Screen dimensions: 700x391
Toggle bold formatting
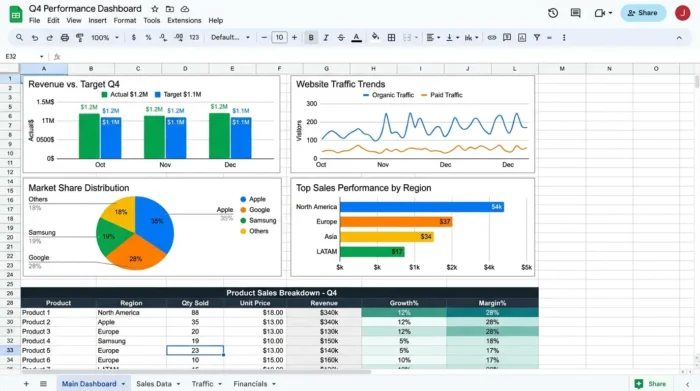(311, 37)
